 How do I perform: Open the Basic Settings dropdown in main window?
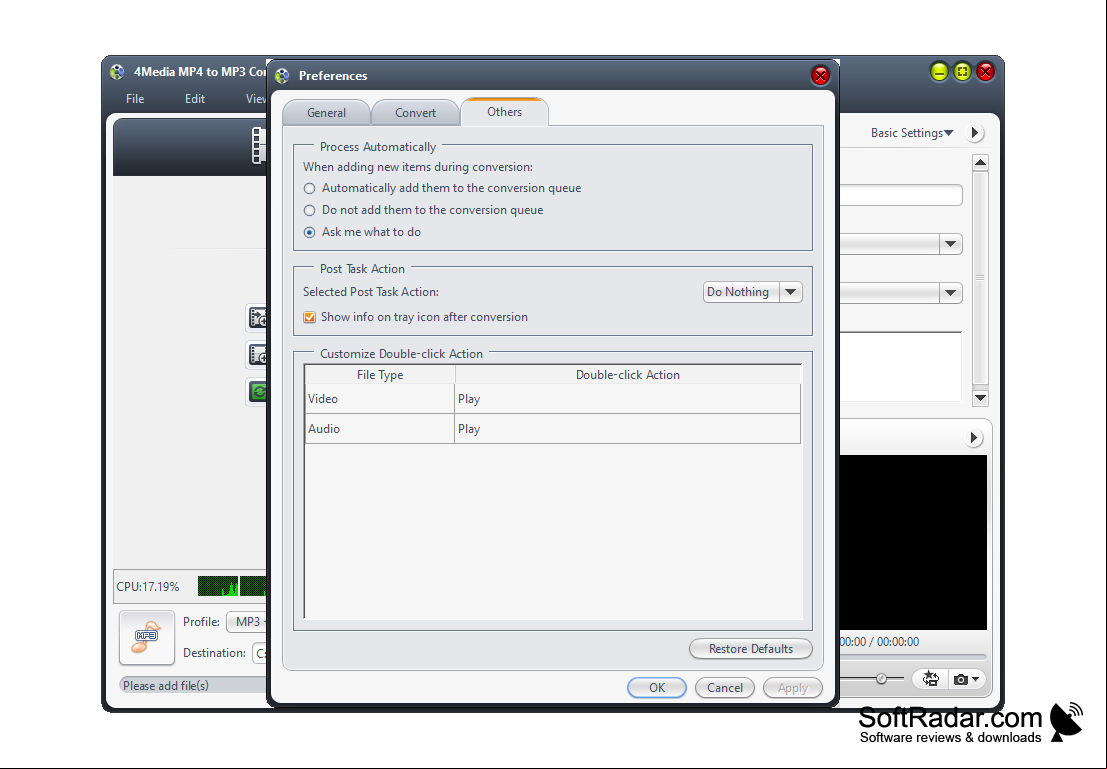(x=911, y=133)
